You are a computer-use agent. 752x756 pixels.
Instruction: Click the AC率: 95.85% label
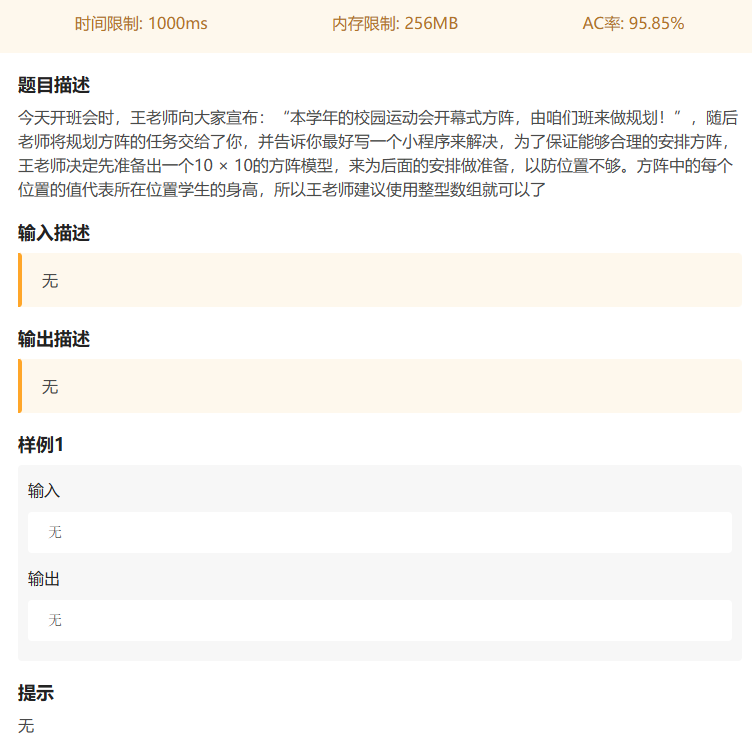click(x=633, y=24)
